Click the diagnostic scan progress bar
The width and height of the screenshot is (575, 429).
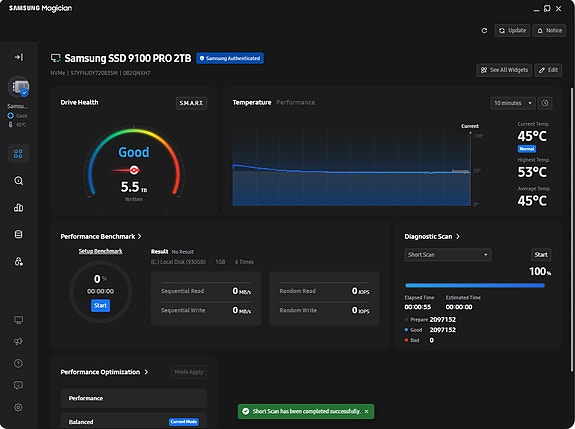pos(475,285)
